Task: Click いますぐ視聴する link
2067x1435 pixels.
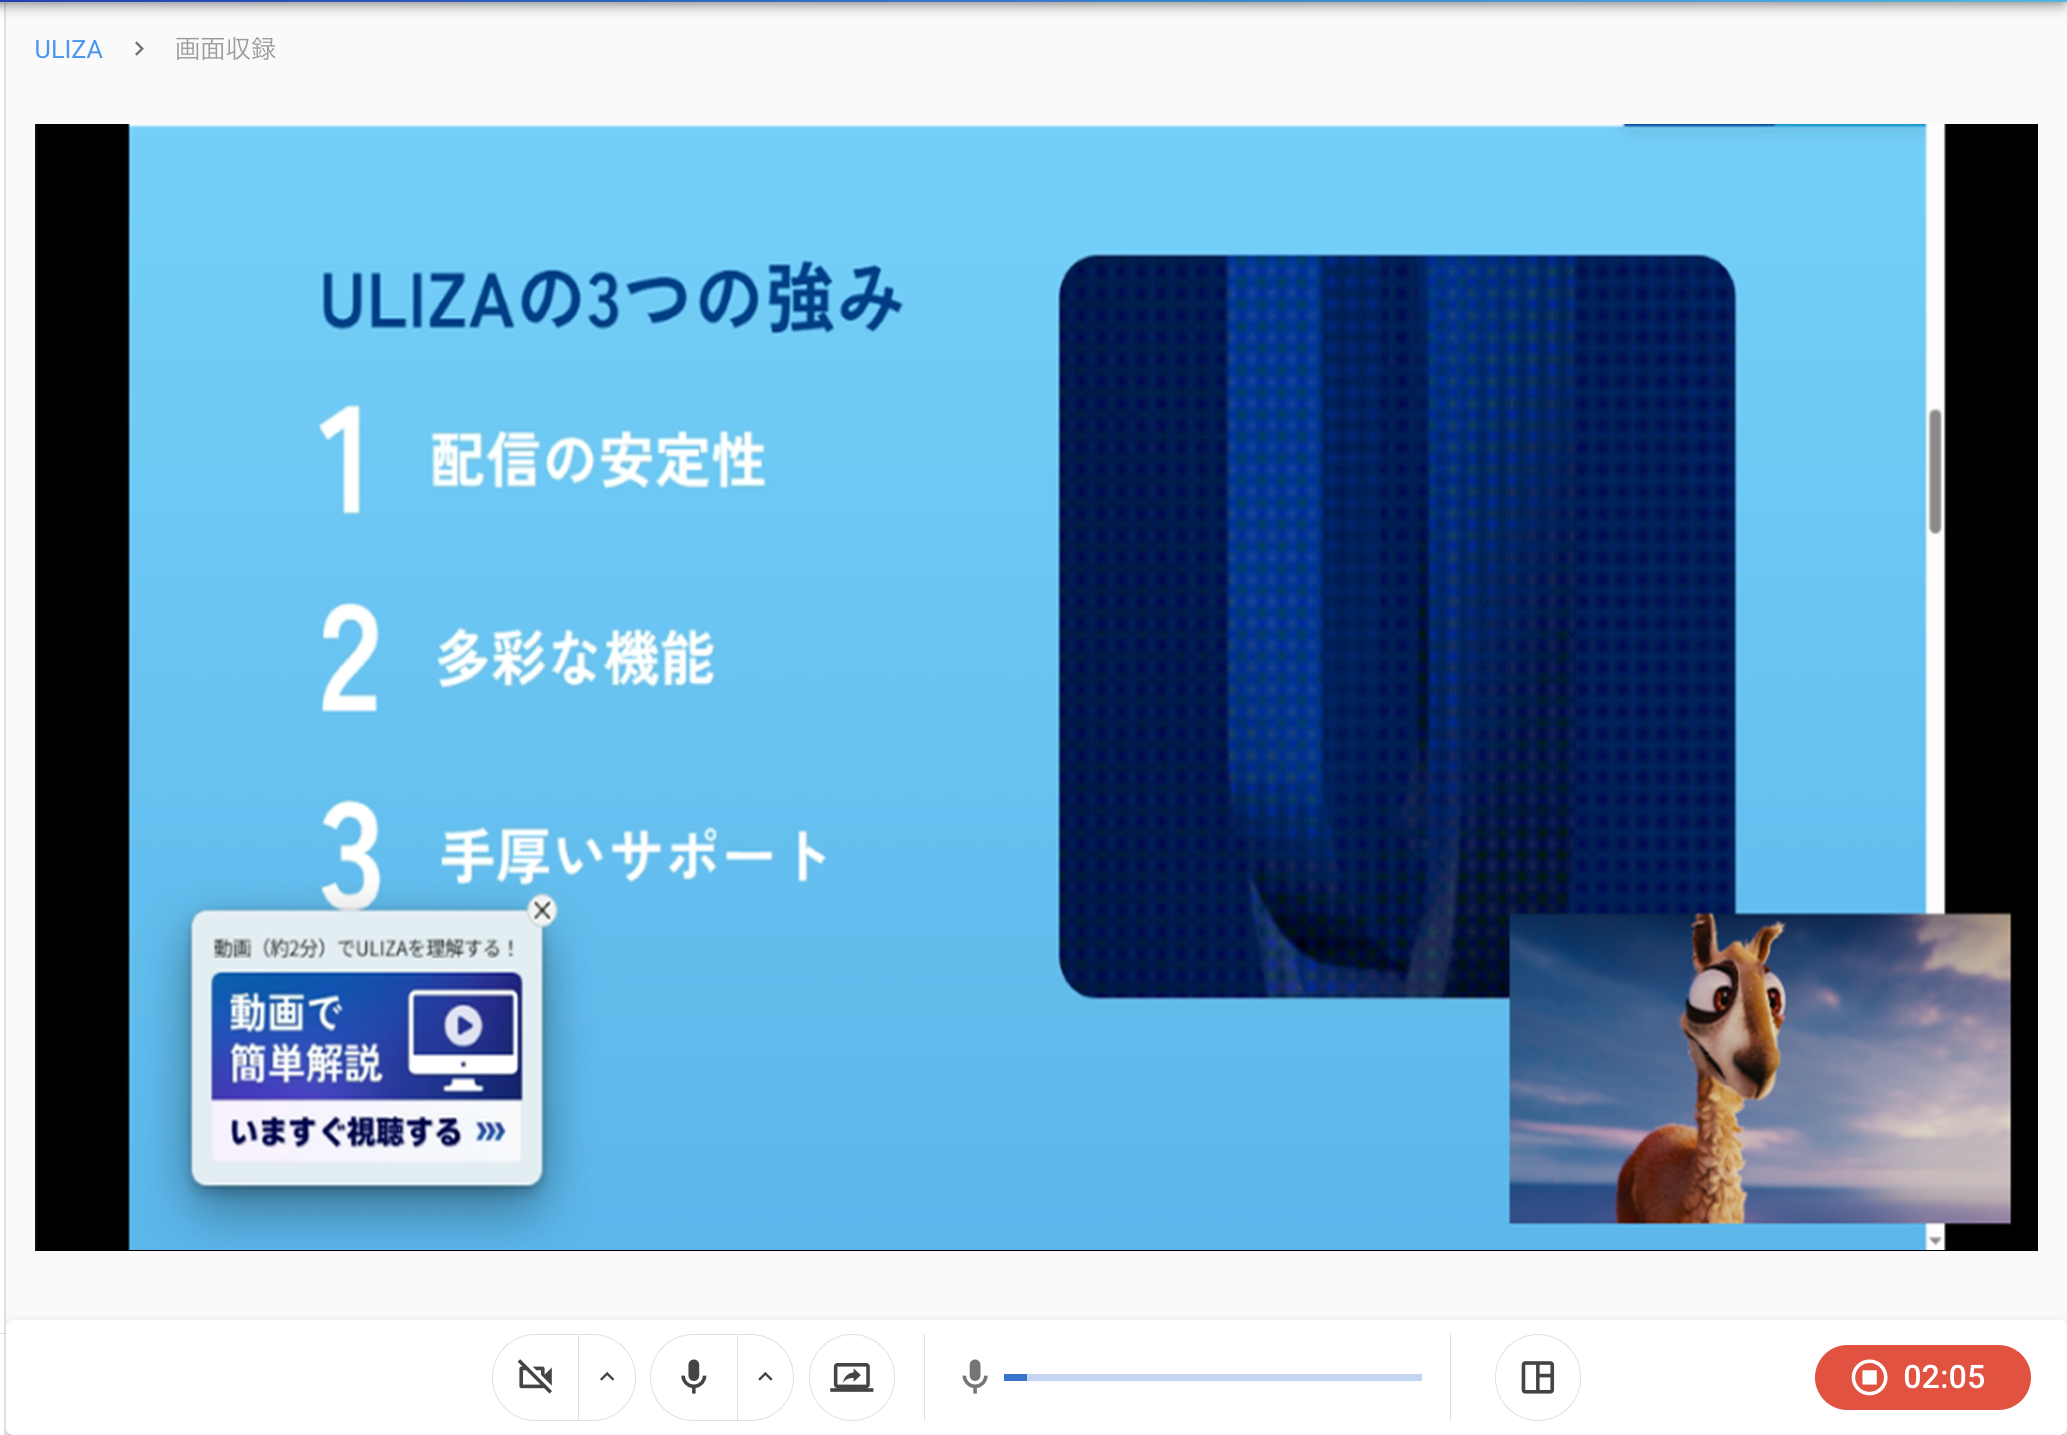Action: coord(366,1131)
